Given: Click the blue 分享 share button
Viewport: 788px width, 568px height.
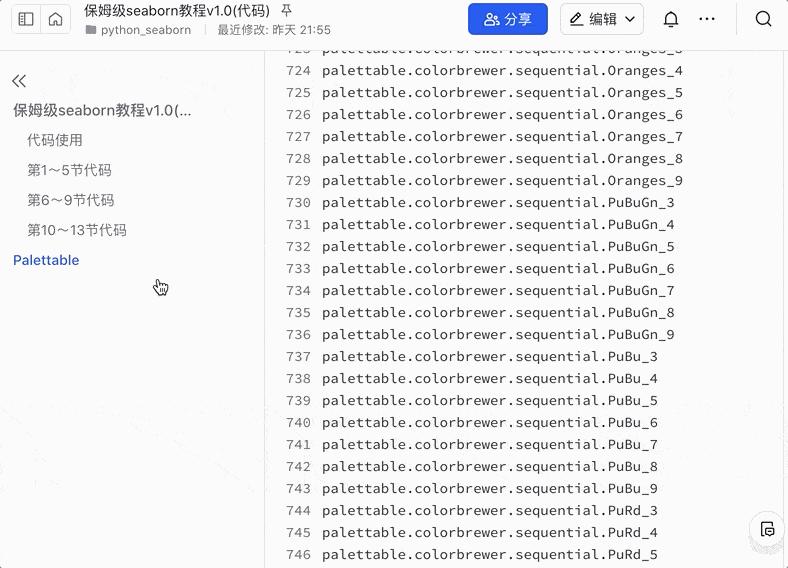Looking at the screenshot, I should point(508,19).
